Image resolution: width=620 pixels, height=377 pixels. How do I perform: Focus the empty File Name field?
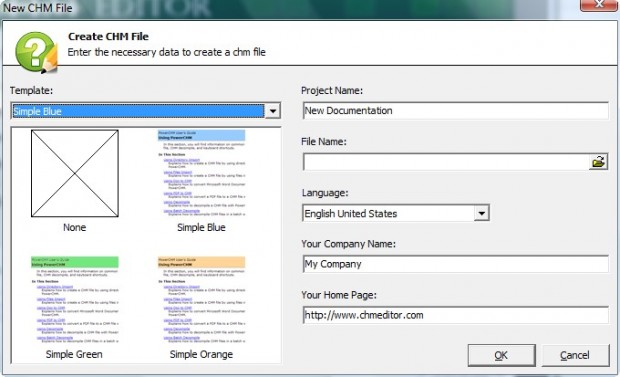pyautogui.click(x=446, y=162)
